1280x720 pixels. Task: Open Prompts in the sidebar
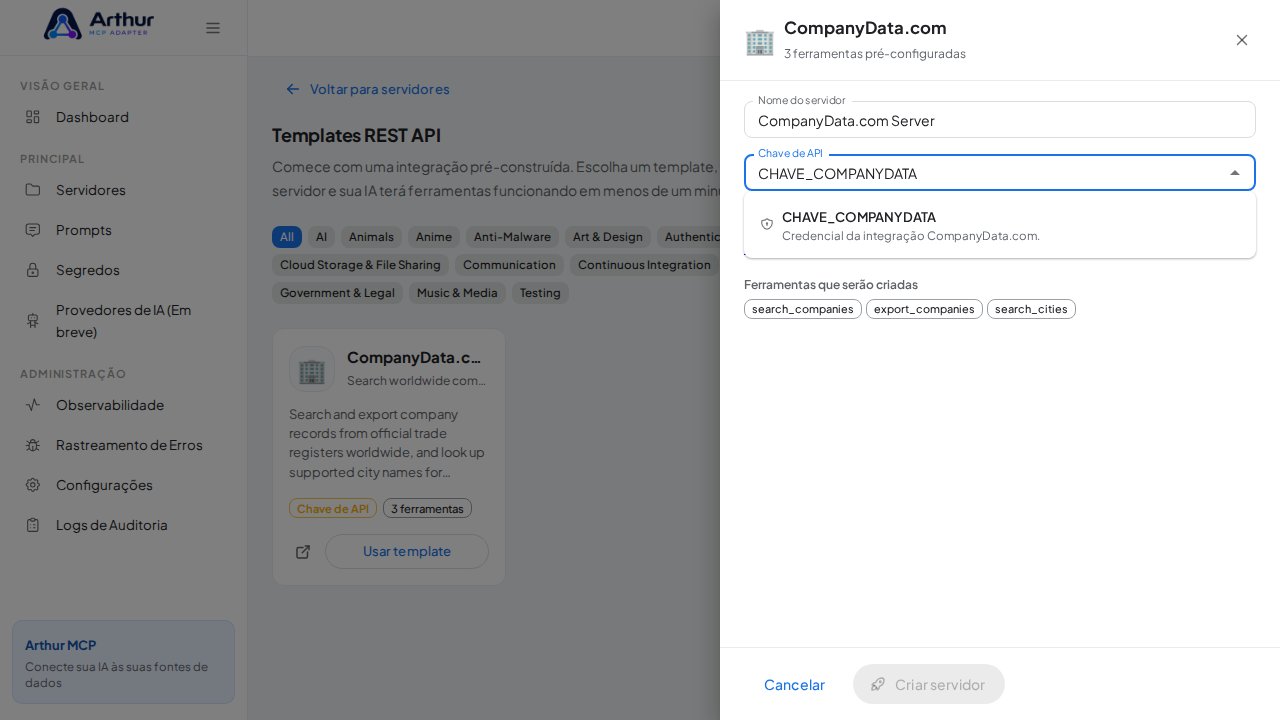pos(123,230)
